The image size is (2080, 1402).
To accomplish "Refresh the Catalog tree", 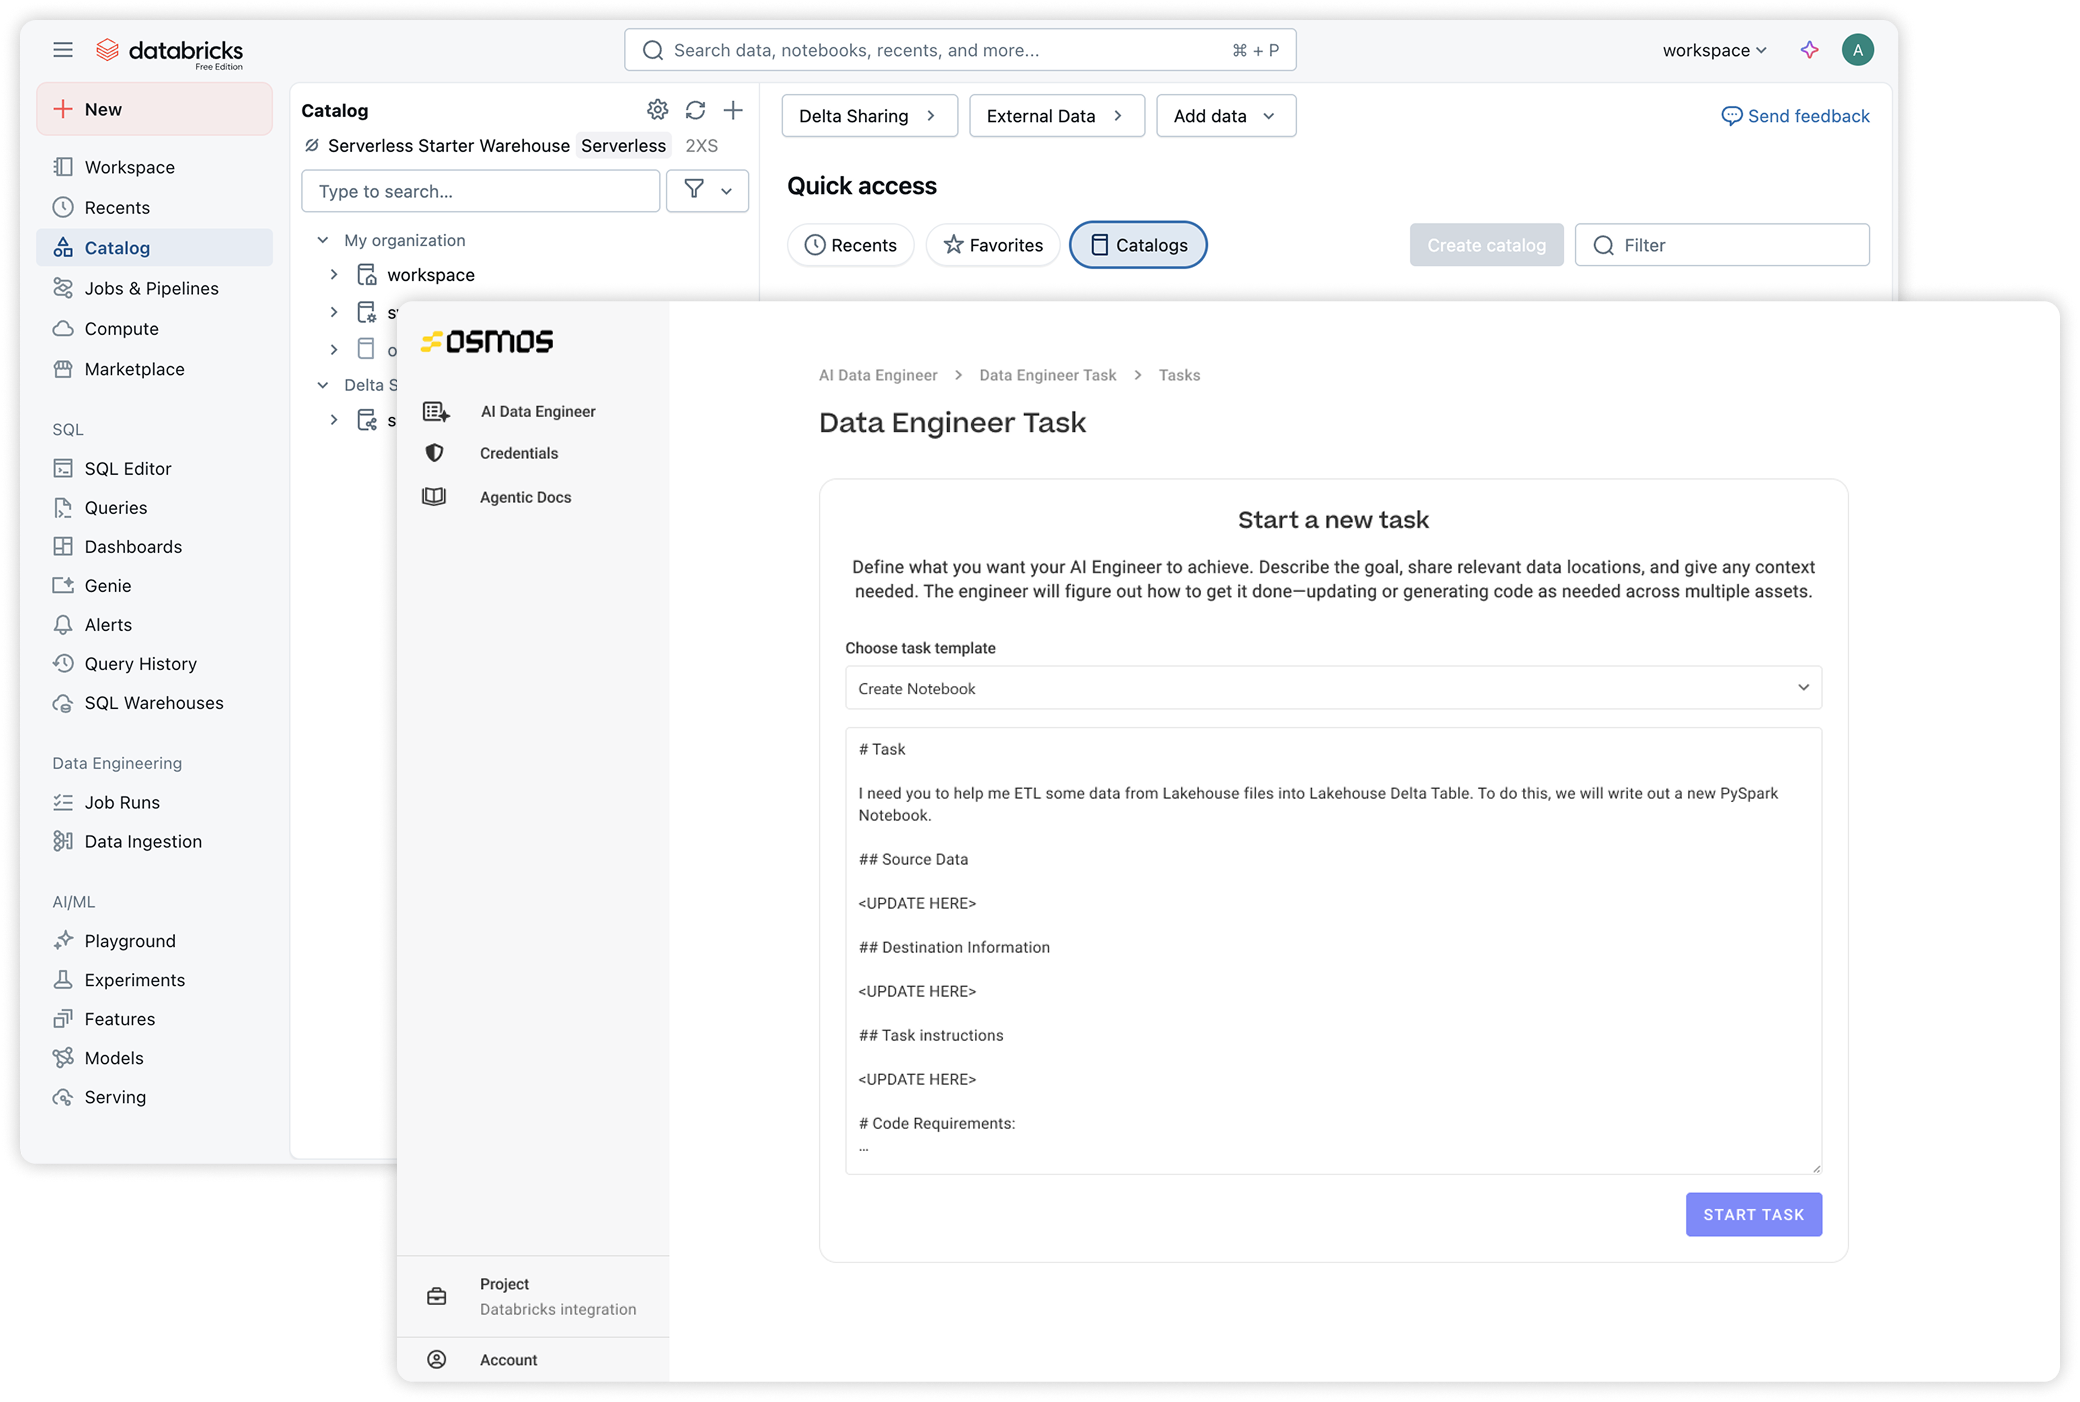I will pyautogui.click(x=695, y=110).
